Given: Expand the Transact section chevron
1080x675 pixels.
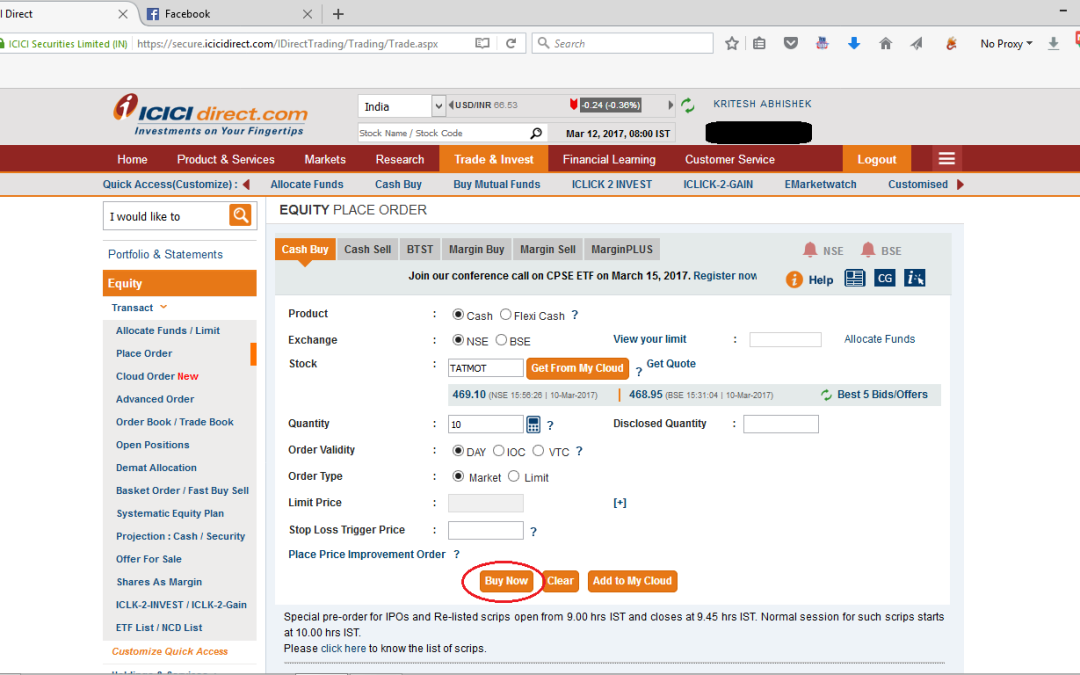Looking at the screenshot, I should click(163, 307).
